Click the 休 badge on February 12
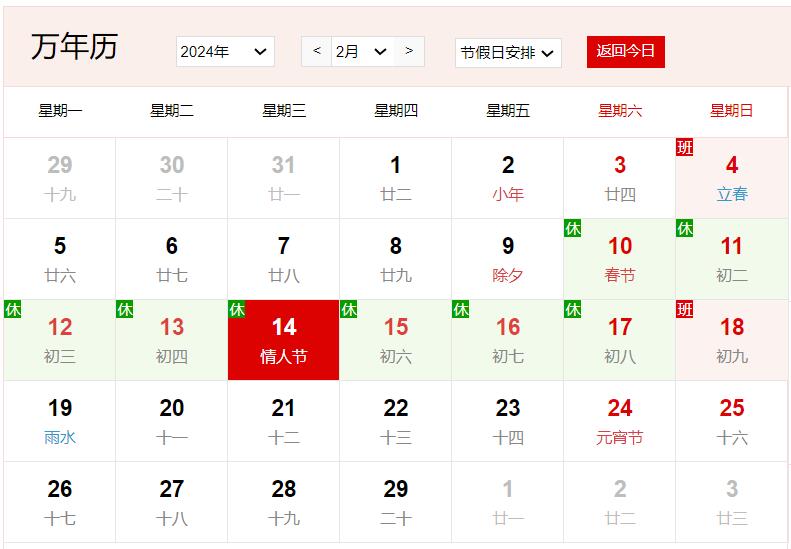Image resolution: width=791 pixels, height=549 pixels. pos(13,310)
